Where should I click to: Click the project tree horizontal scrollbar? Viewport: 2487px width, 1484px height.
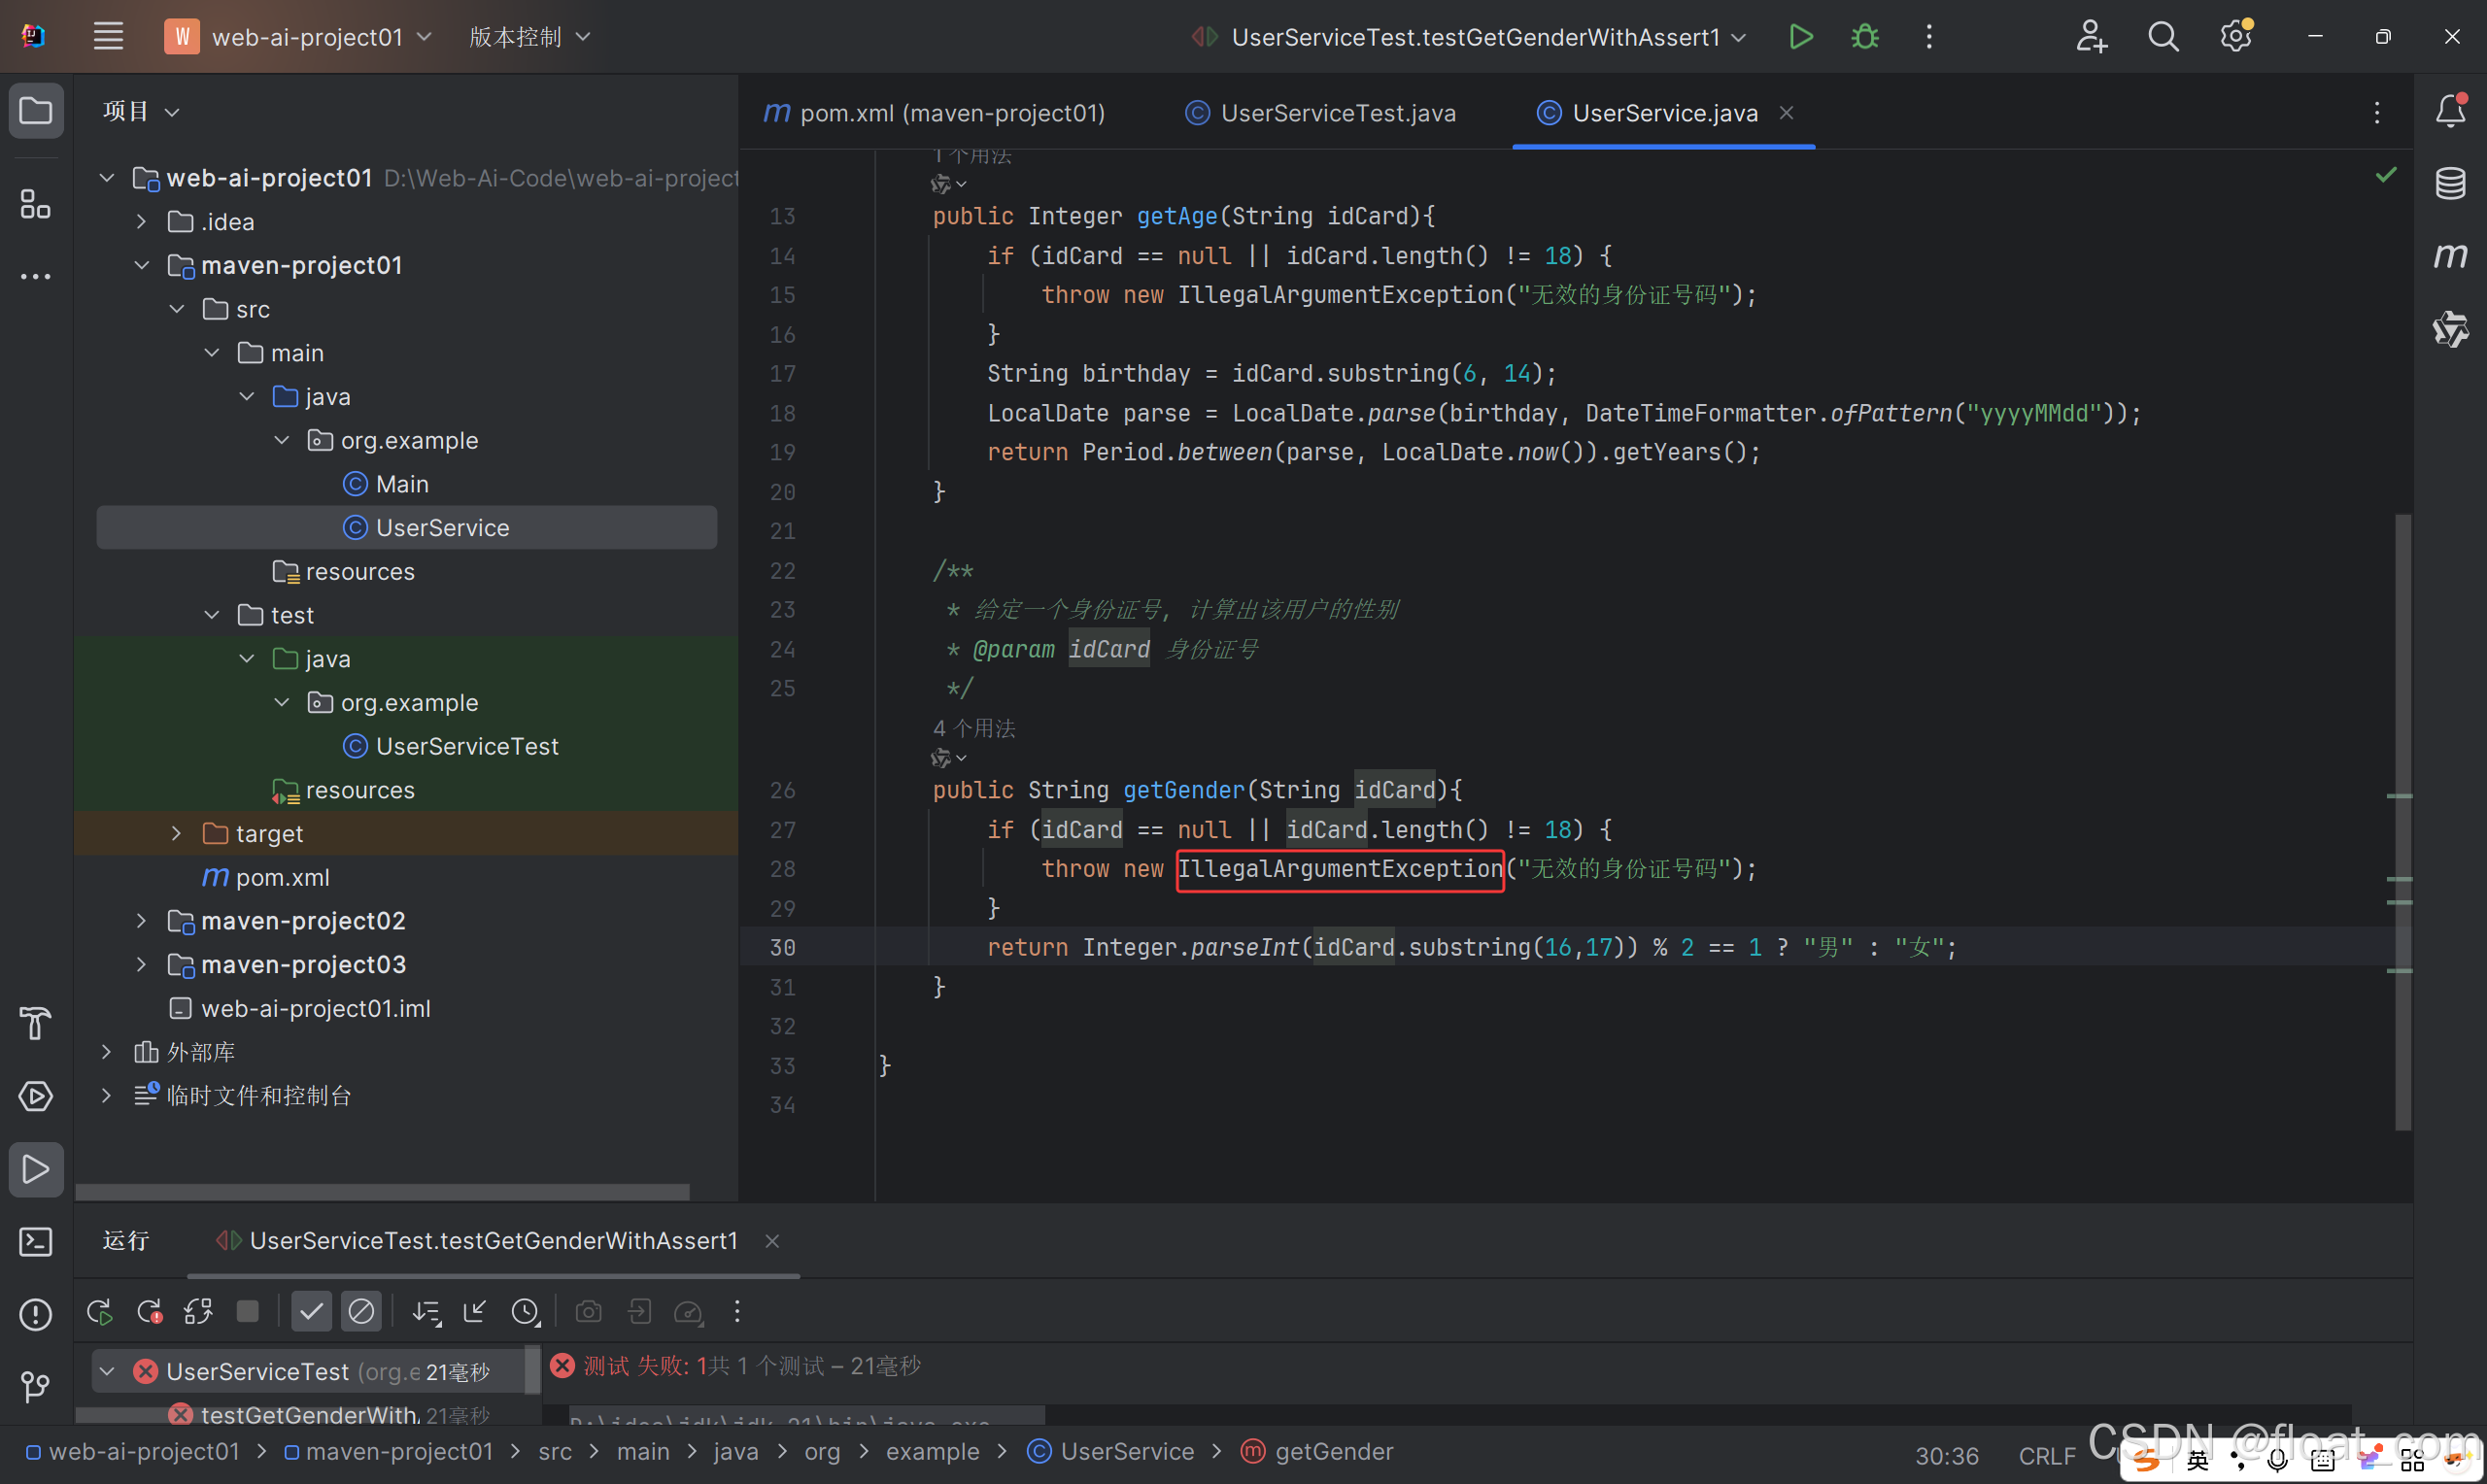point(382,1192)
